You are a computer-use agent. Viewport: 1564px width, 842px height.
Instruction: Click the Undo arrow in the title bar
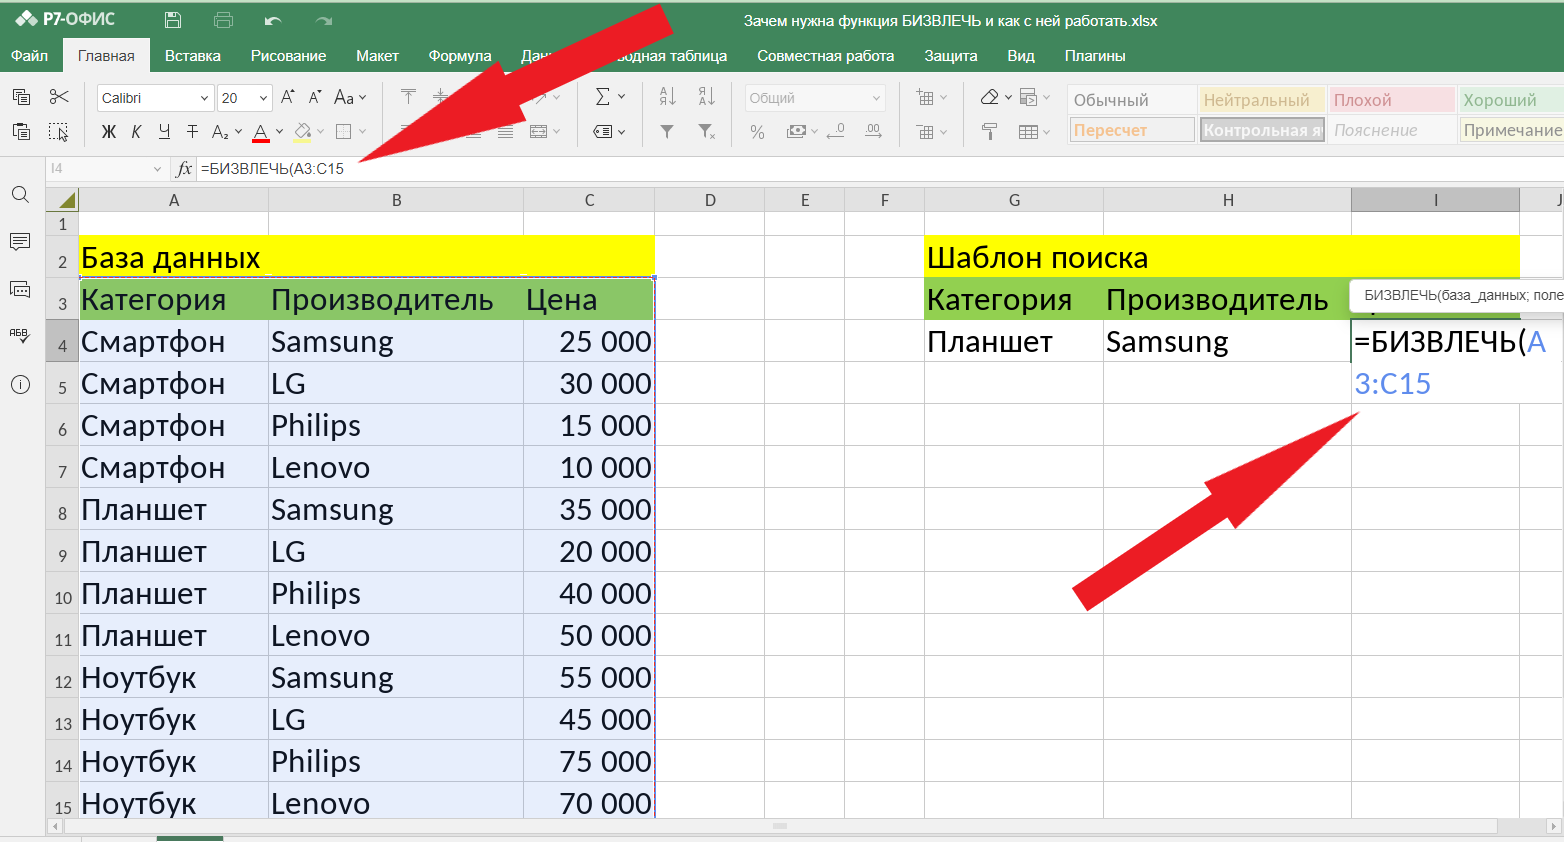click(273, 20)
